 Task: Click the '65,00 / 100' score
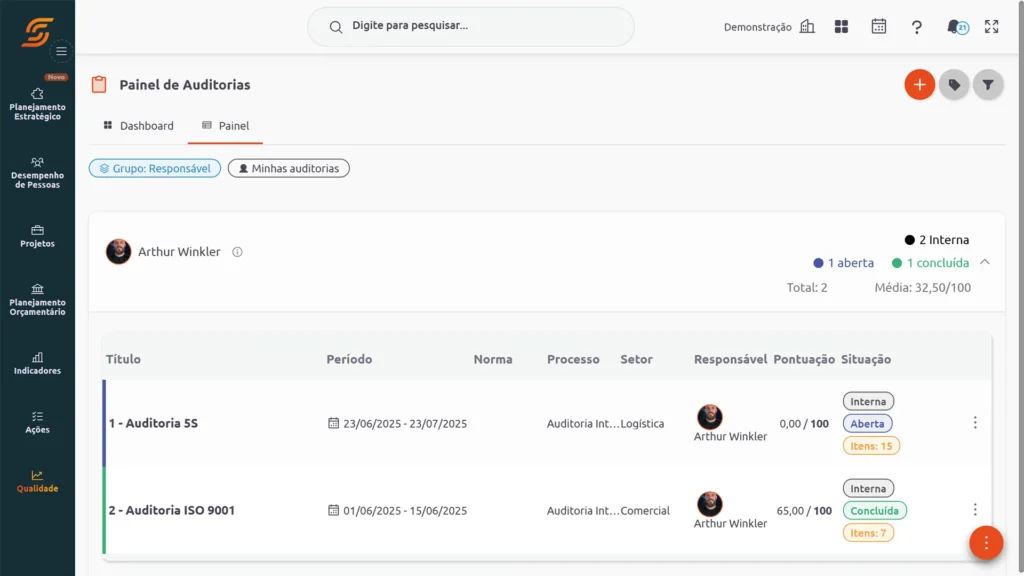(804, 510)
